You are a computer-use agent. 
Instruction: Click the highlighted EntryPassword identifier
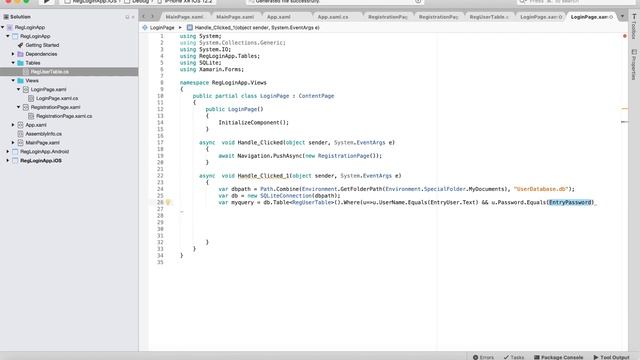pyautogui.click(x=570, y=202)
